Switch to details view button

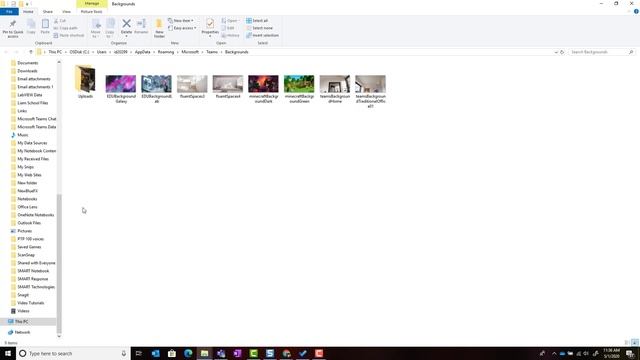click(x=627, y=342)
